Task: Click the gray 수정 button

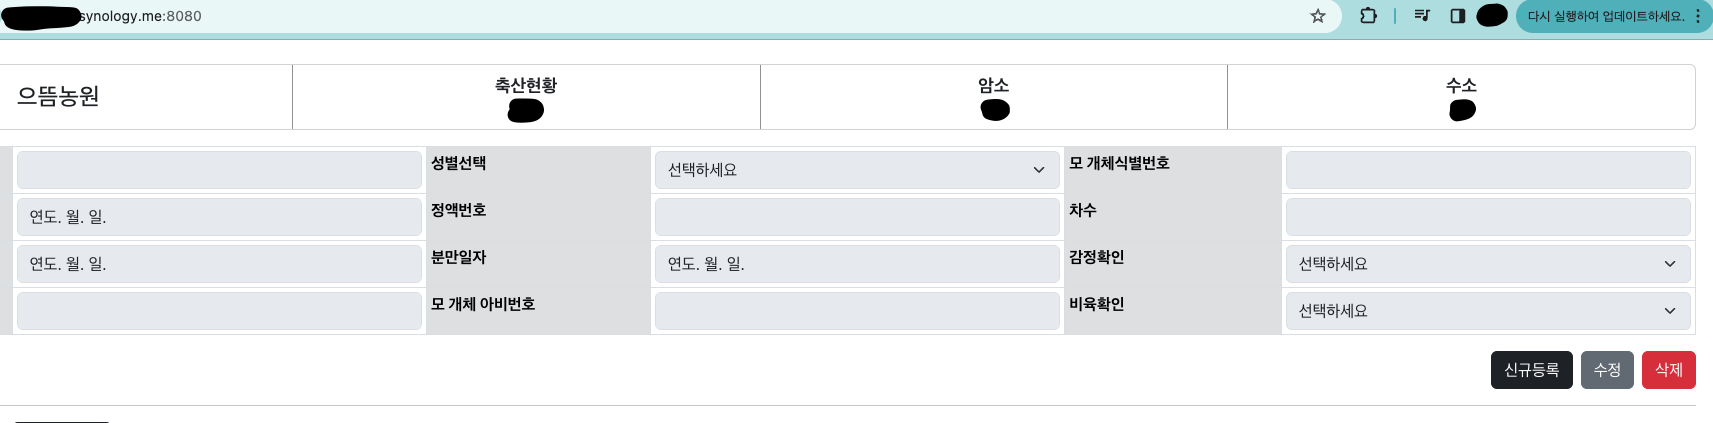Action: click(x=1607, y=370)
